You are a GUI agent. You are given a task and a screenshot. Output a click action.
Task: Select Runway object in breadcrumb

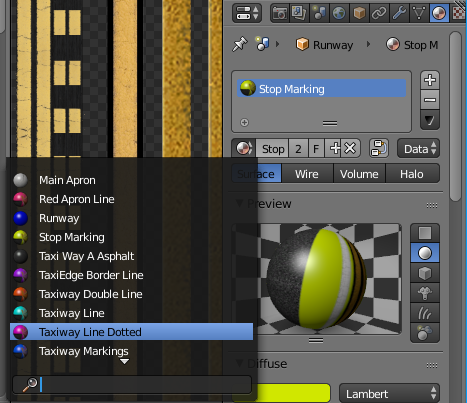[324, 45]
